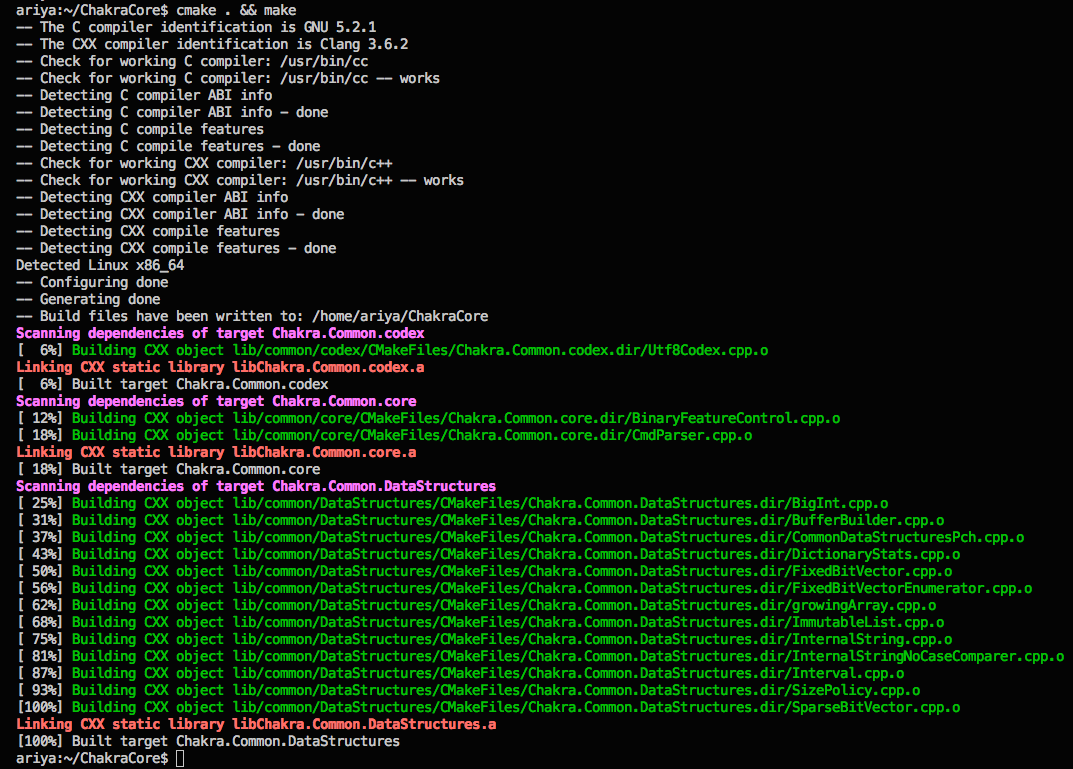This screenshot has height=769, width=1073.
Task: Click the DictionaryStats.cpp.o build line
Action: (x=488, y=554)
